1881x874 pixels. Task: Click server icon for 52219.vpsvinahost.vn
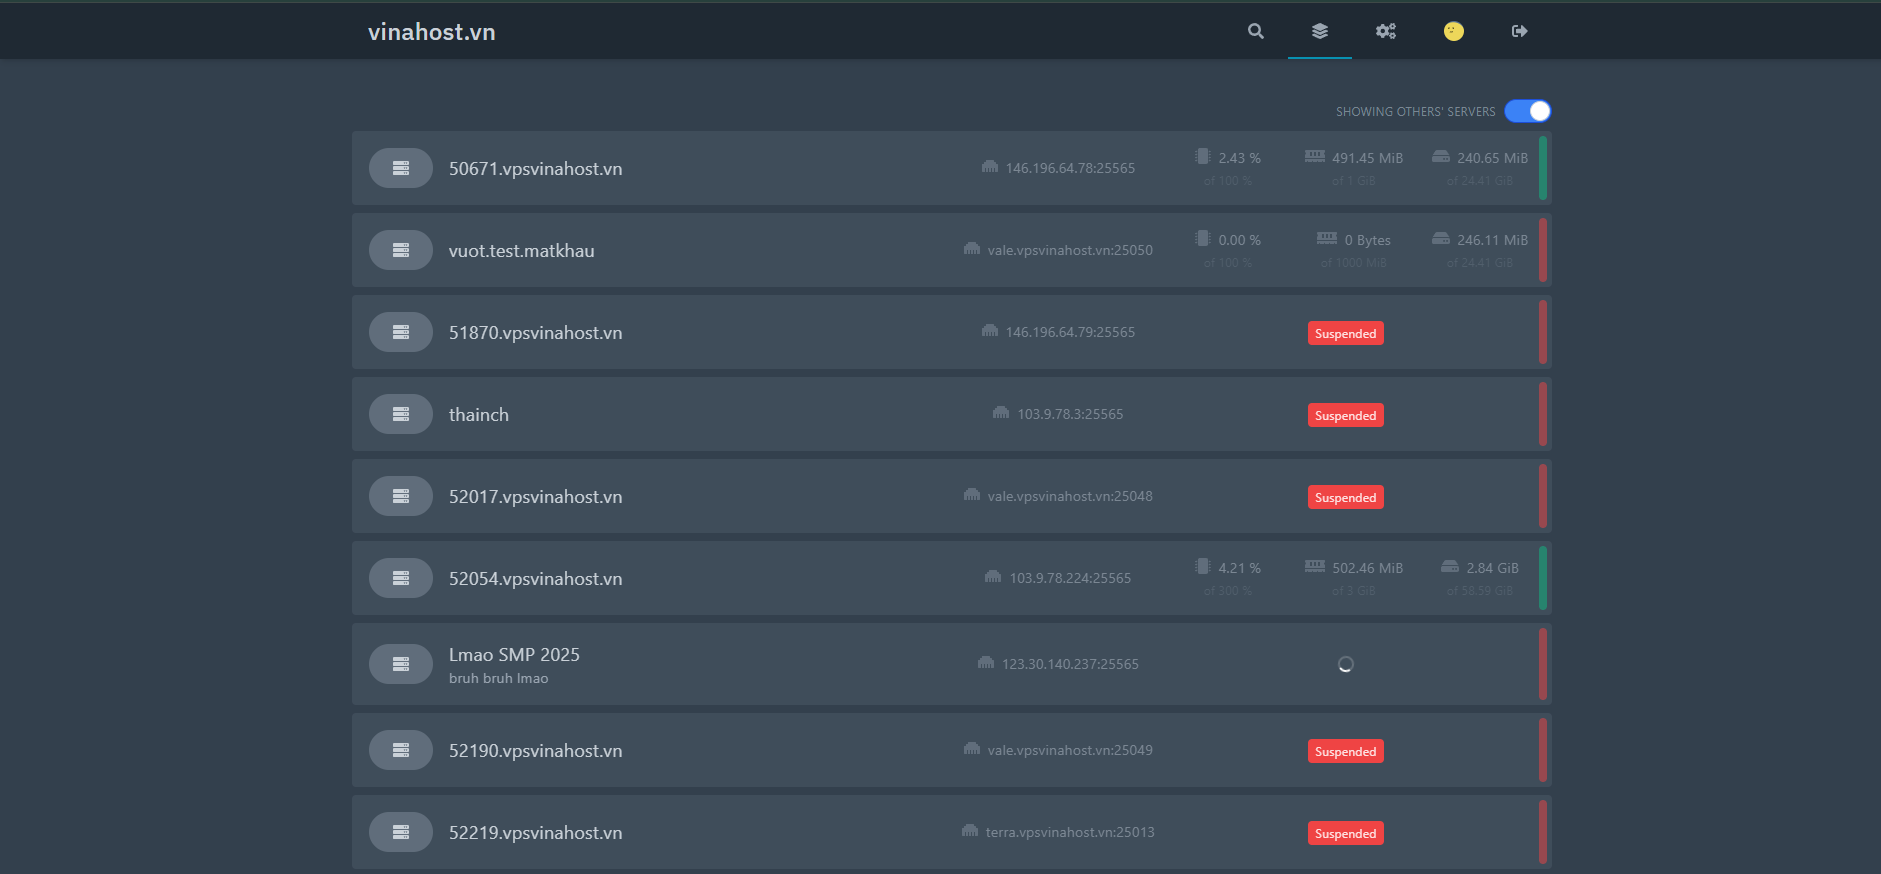coord(401,832)
